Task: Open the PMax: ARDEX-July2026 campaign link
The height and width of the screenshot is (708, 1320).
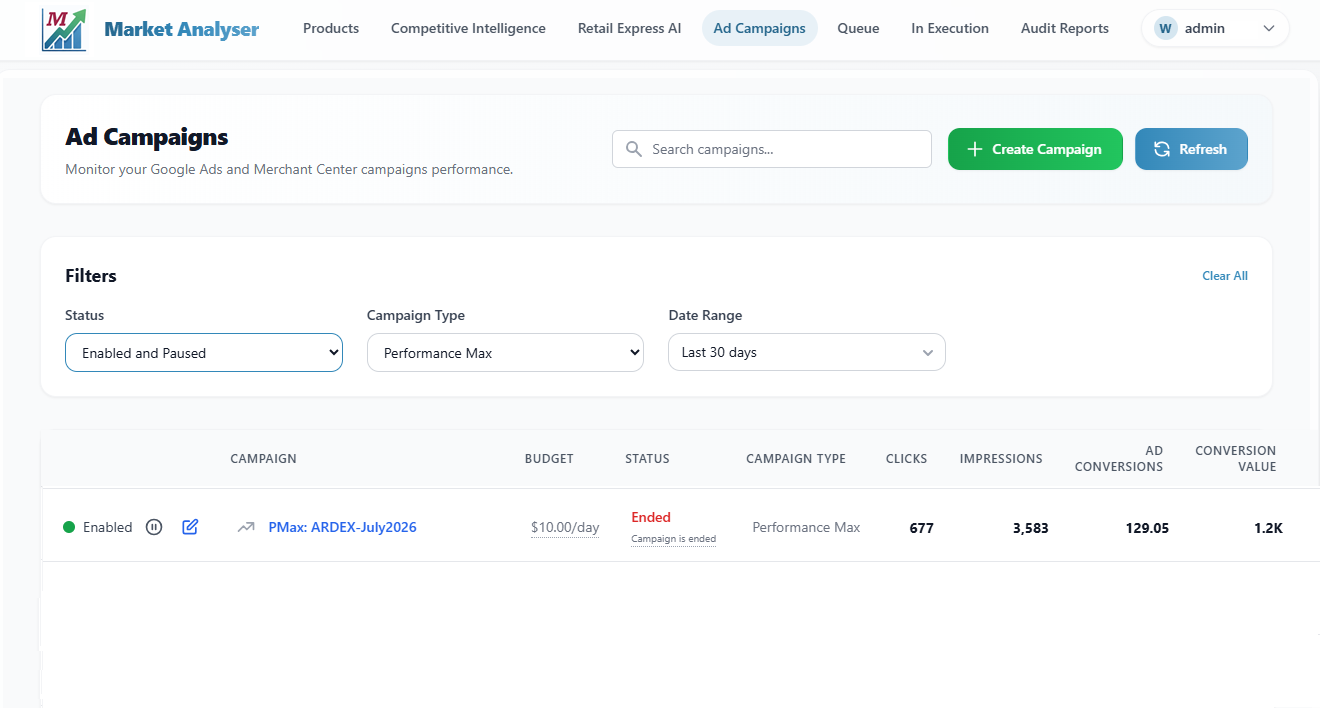Action: pos(342,527)
